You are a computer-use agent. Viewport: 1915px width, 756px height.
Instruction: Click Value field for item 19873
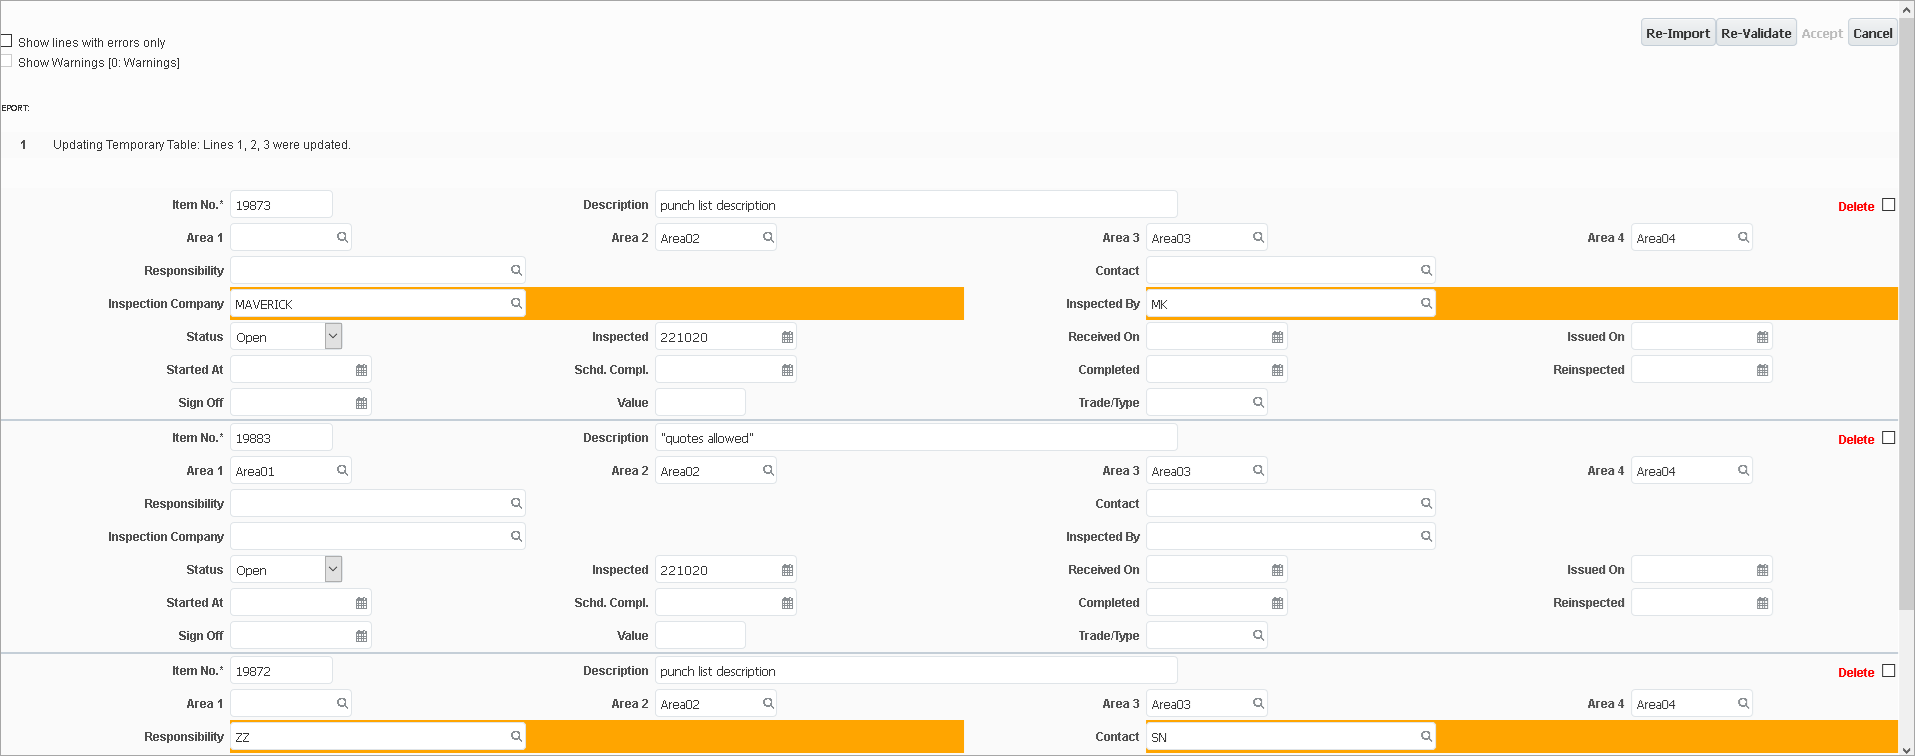tap(700, 402)
